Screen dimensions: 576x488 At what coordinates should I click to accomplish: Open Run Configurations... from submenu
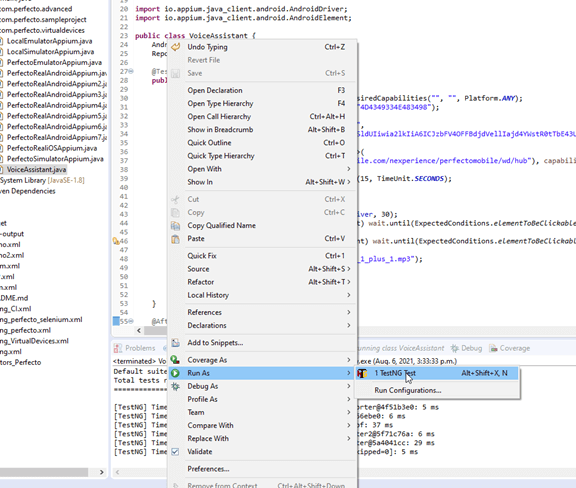(x=408, y=390)
